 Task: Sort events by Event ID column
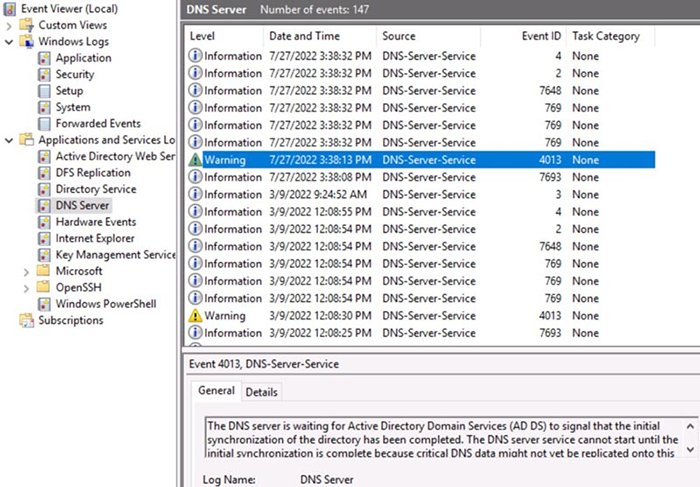coord(542,36)
